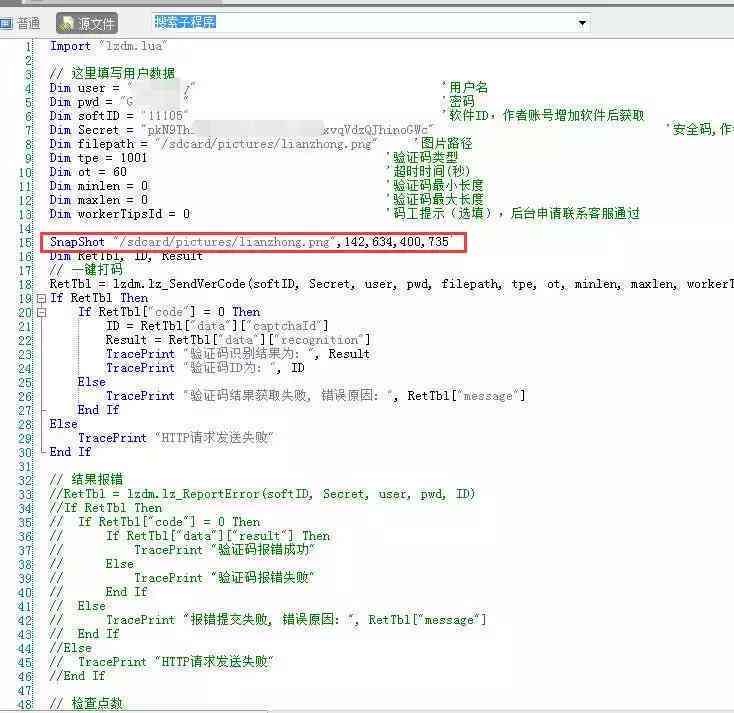Click the Dim user line
This screenshot has width=734, height=713.
pyautogui.click(x=122, y=88)
